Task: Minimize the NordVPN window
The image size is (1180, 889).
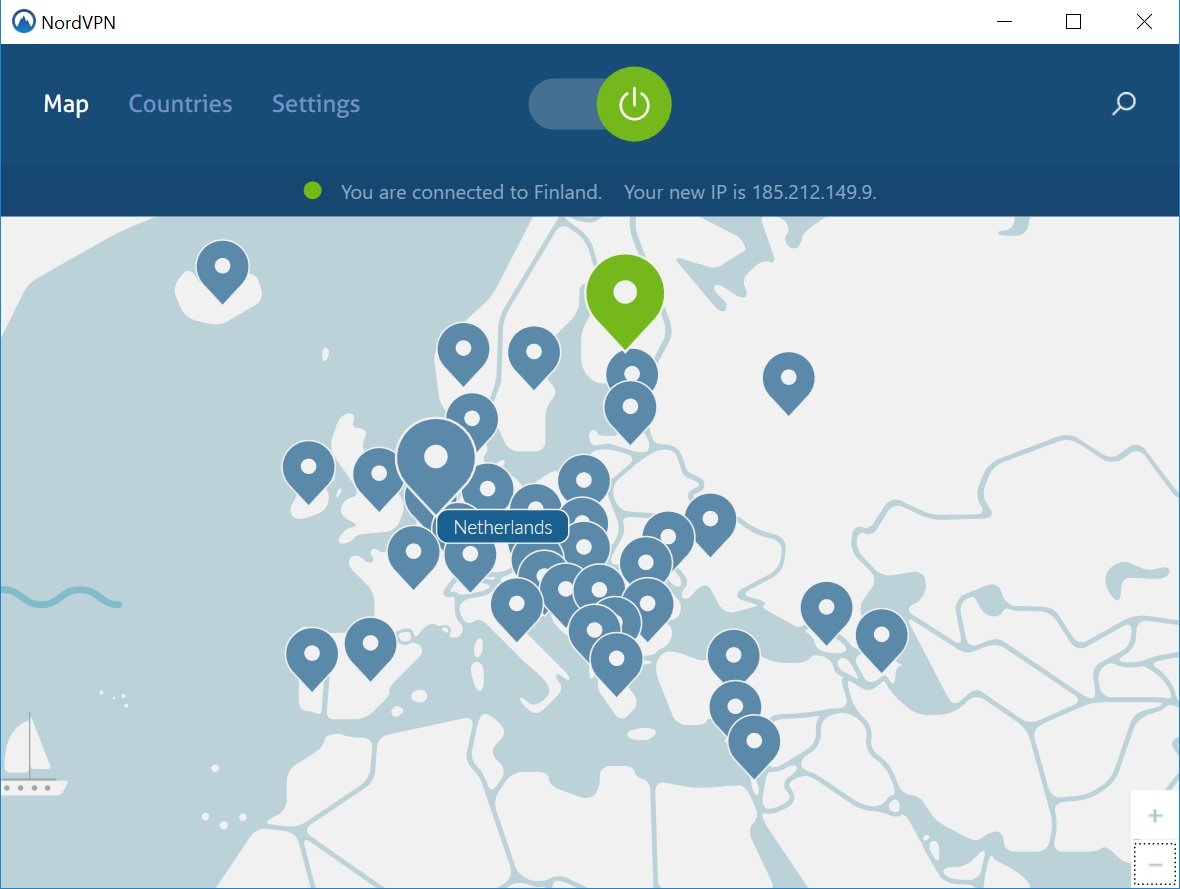Action: (1004, 22)
